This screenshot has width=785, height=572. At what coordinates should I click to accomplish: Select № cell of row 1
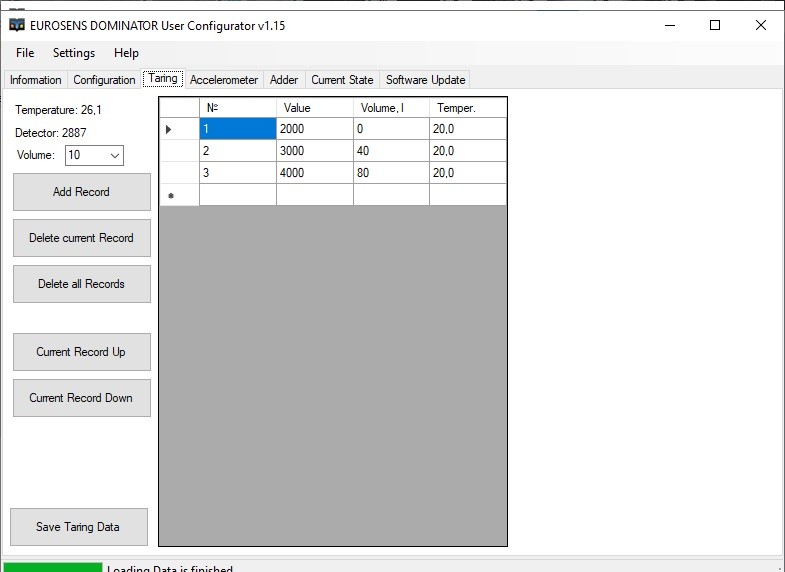(238, 129)
